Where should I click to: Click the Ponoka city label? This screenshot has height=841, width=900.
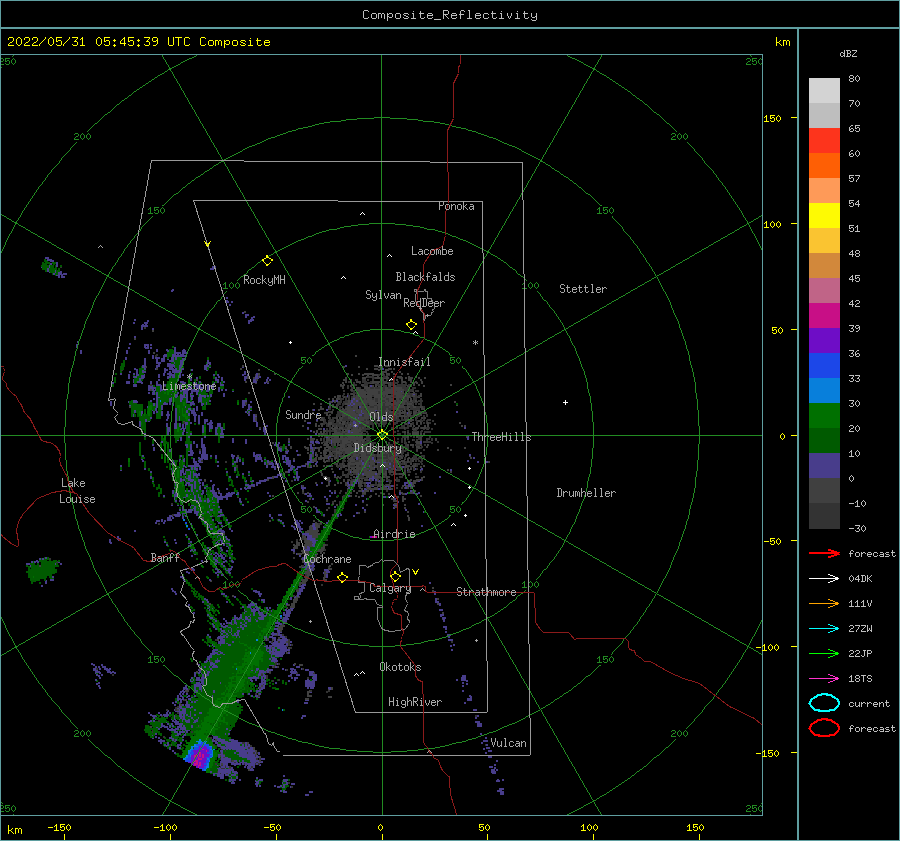pos(456,206)
